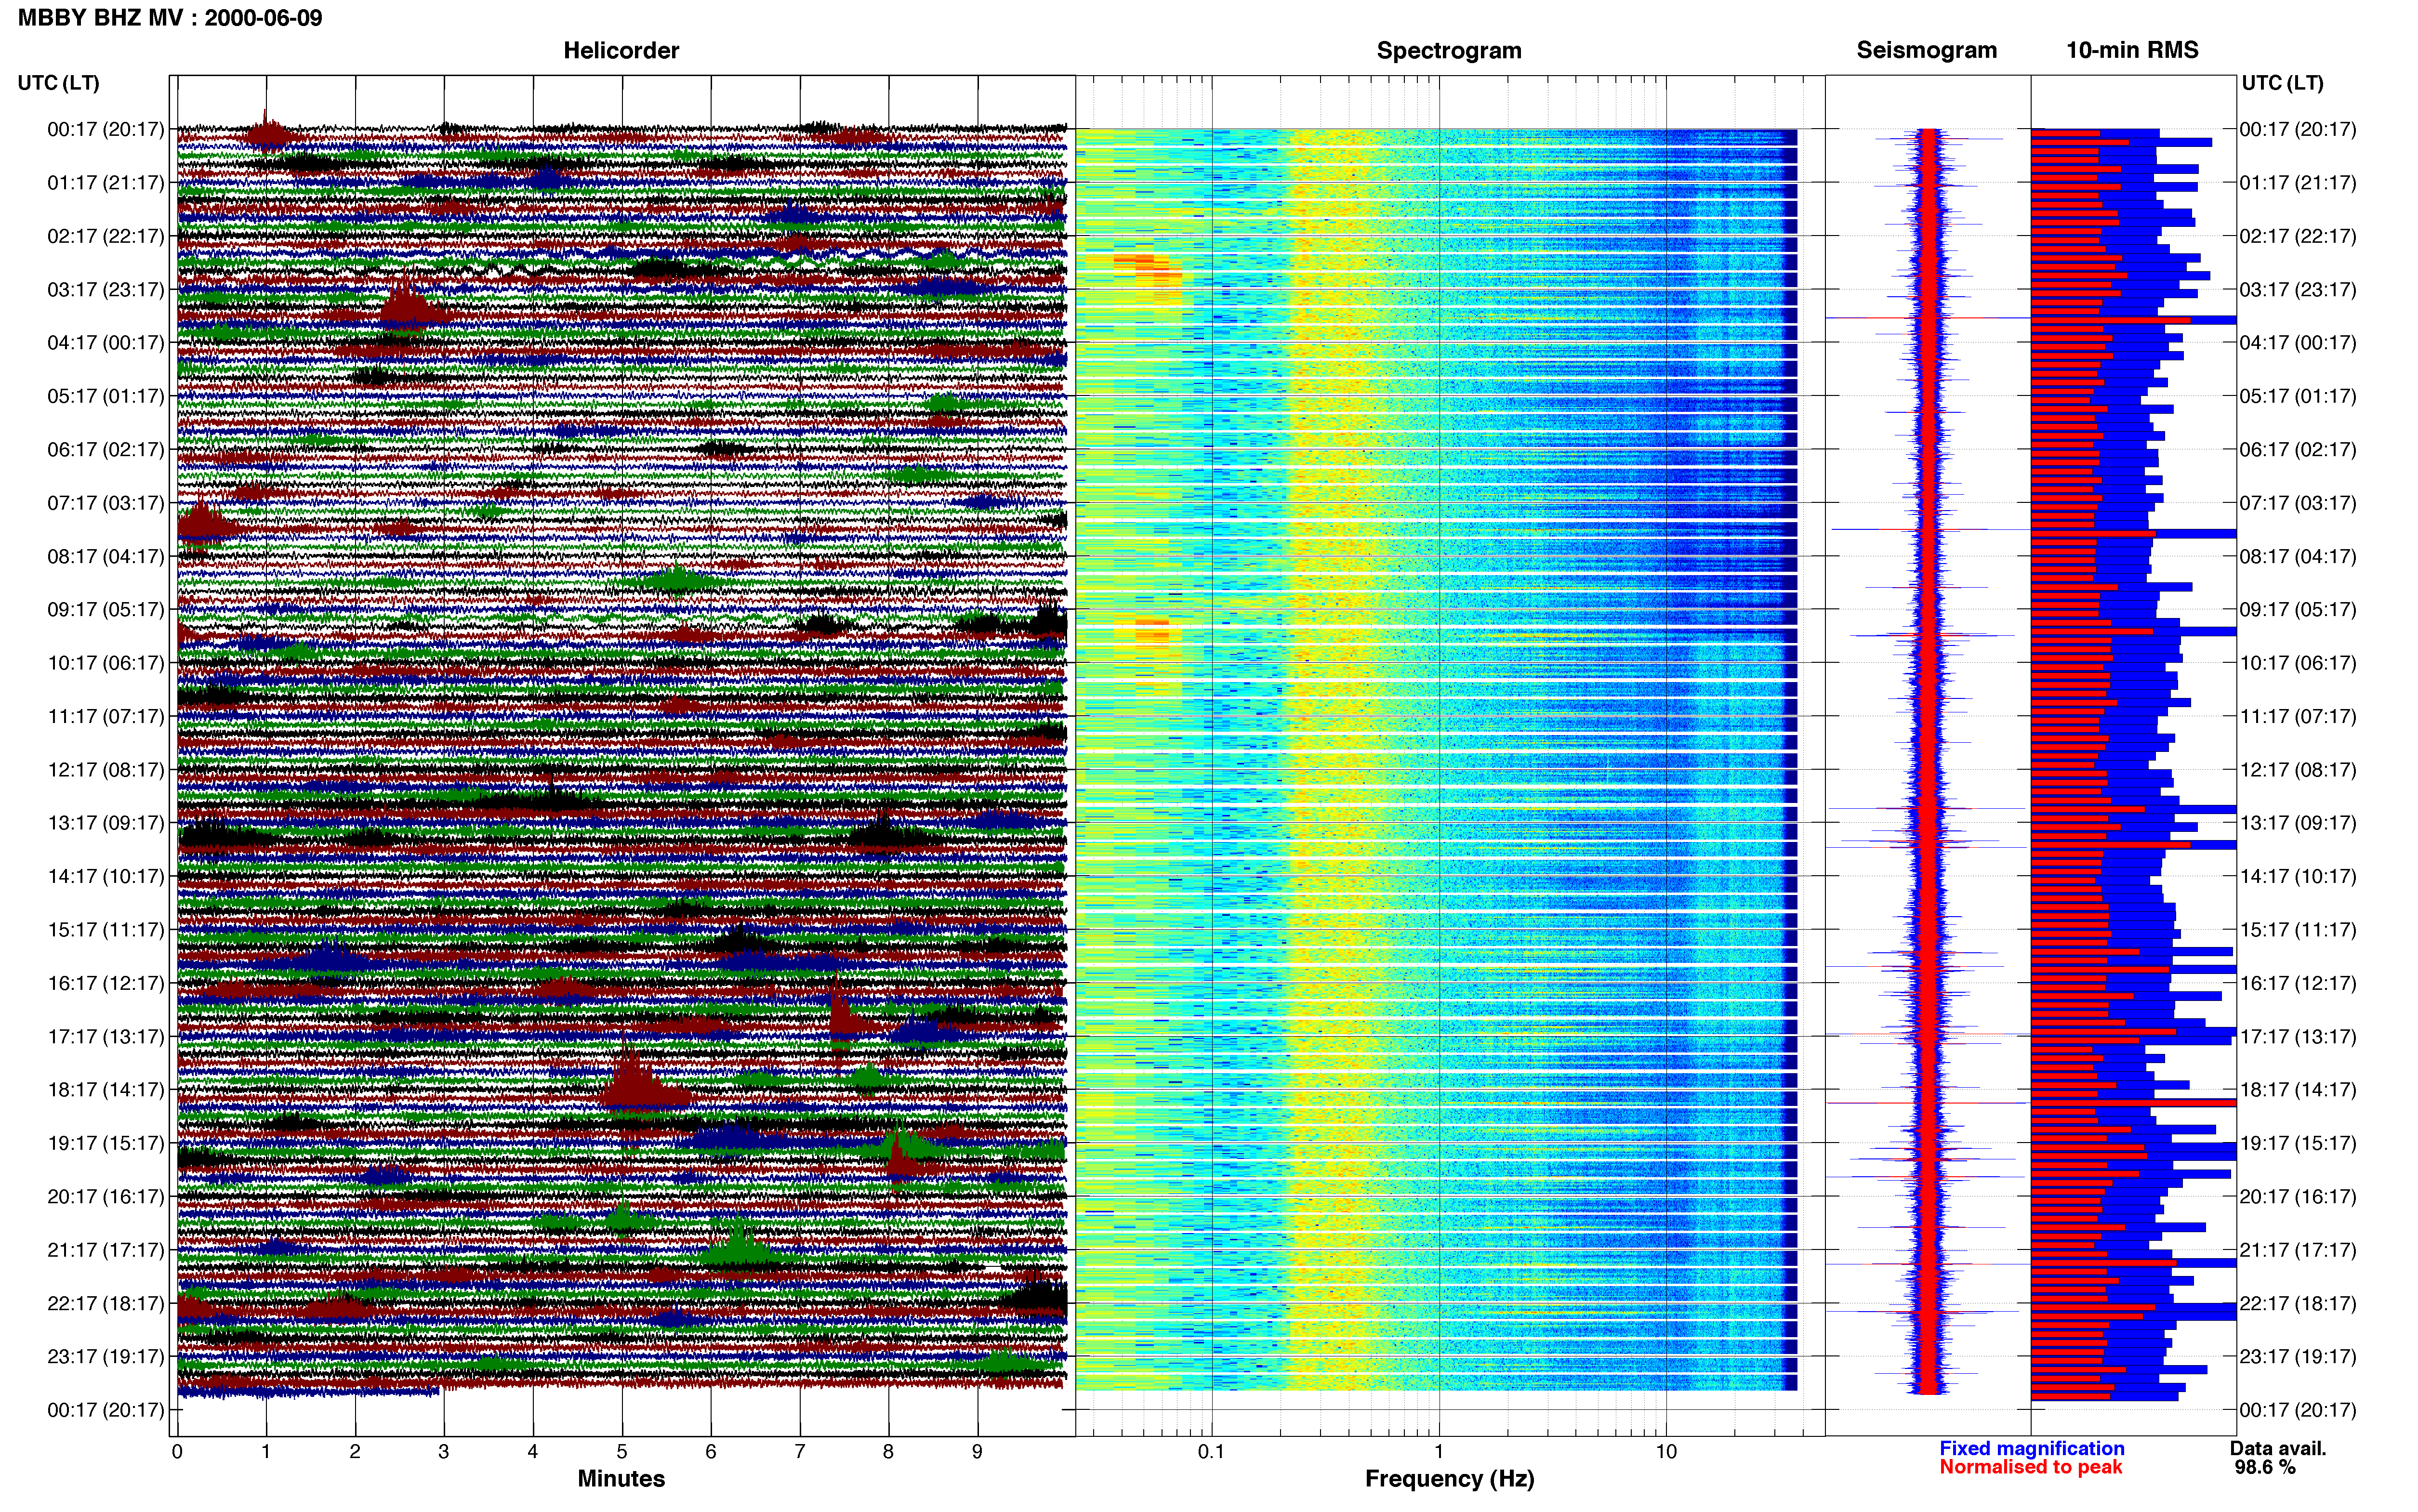
Task: Select the '1' tick on the frequency axis
Action: pyautogui.click(x=1439, y=1452)
